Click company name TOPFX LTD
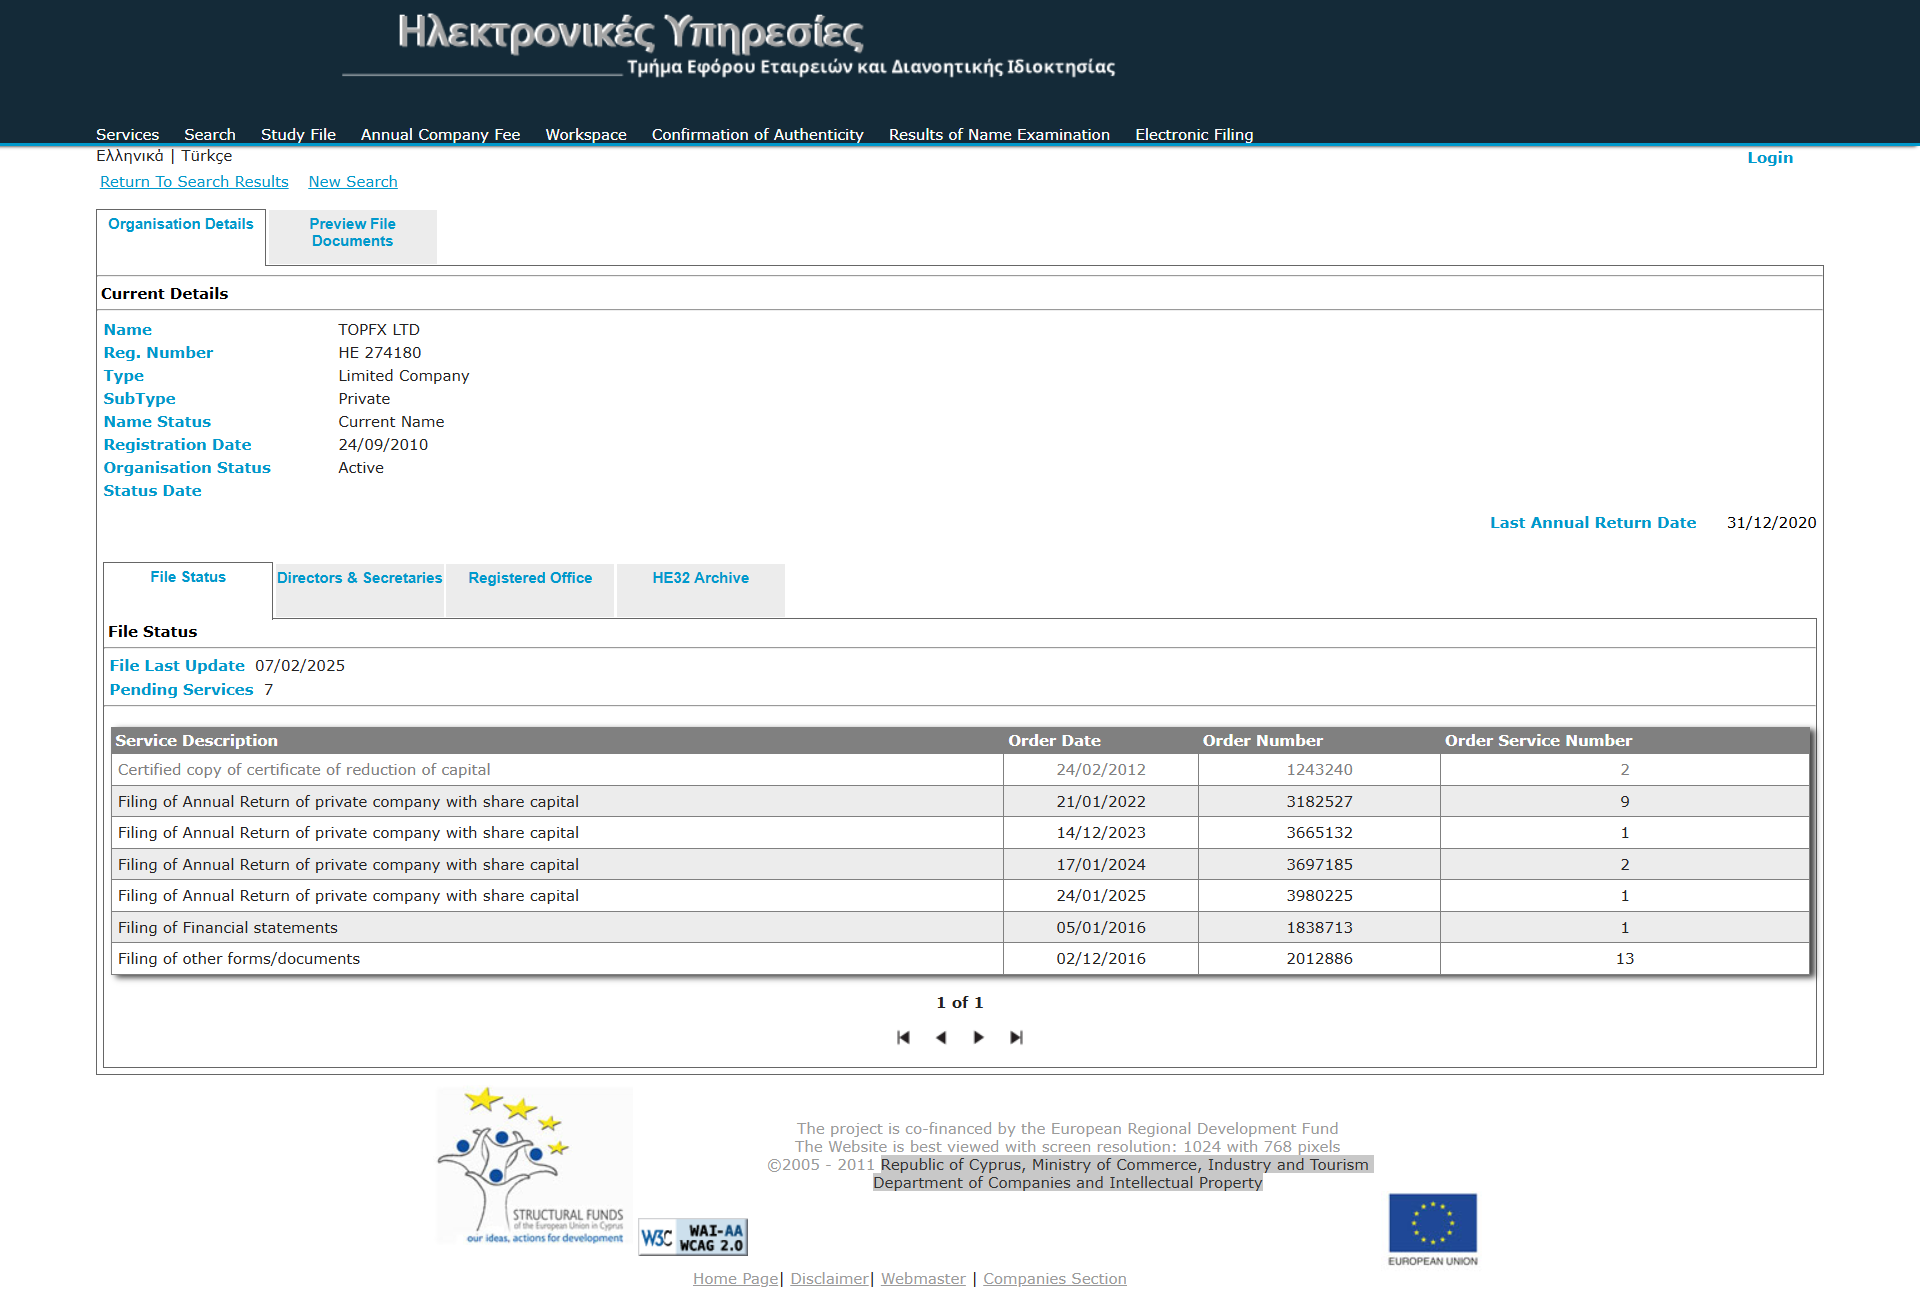 click(x=379, y=330)
